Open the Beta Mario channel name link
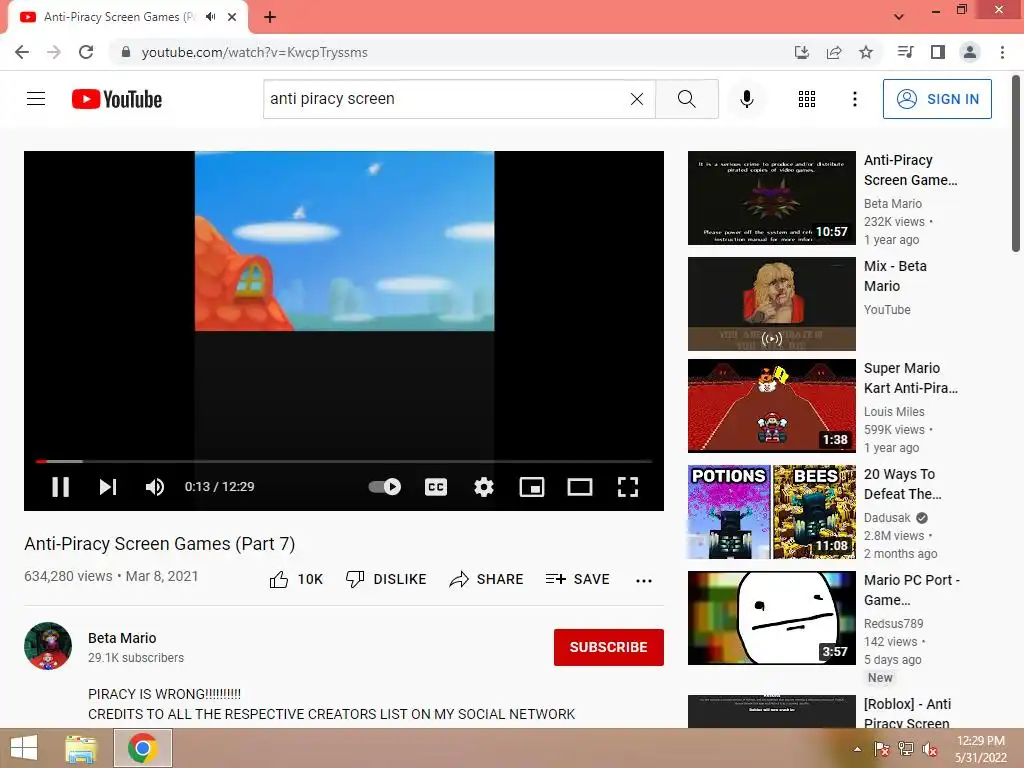 tap(122, 638)
